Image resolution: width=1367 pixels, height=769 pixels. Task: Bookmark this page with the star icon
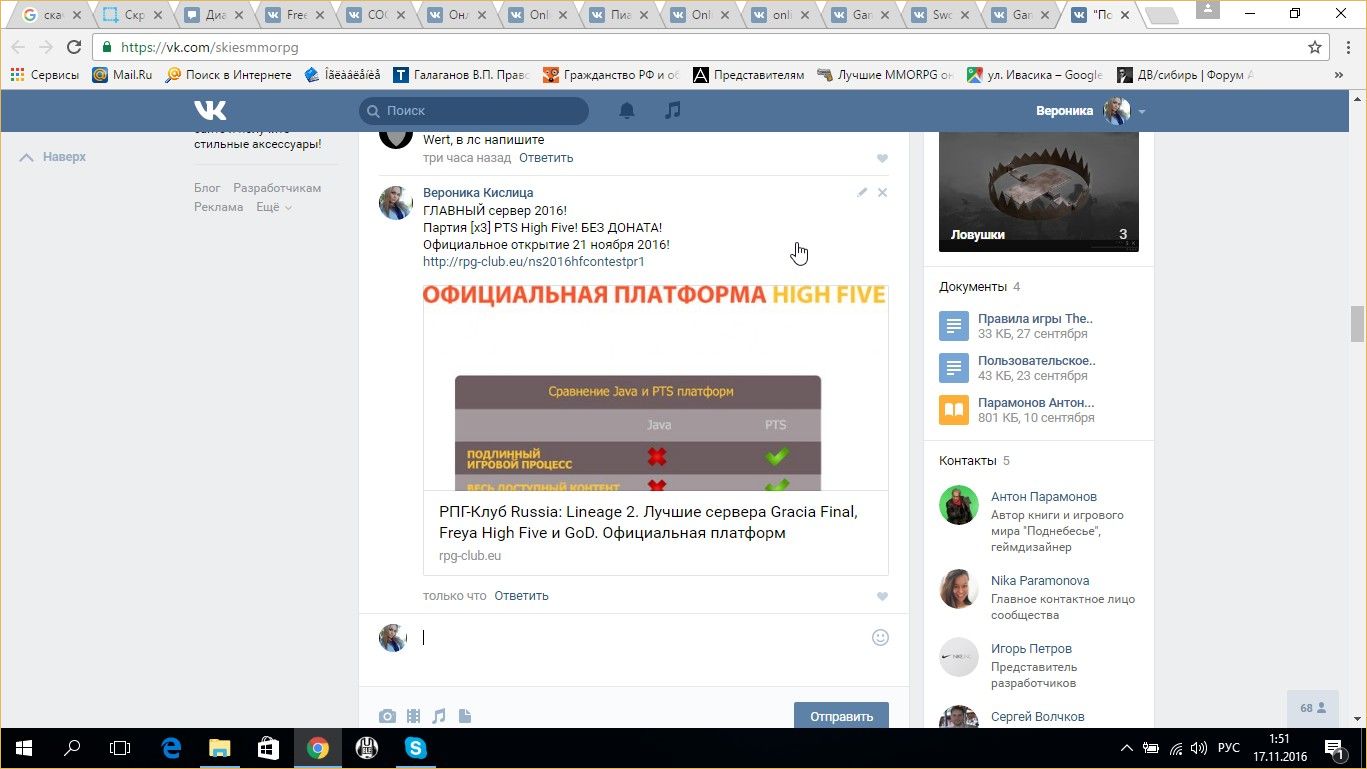click(x=1315, y=47)
